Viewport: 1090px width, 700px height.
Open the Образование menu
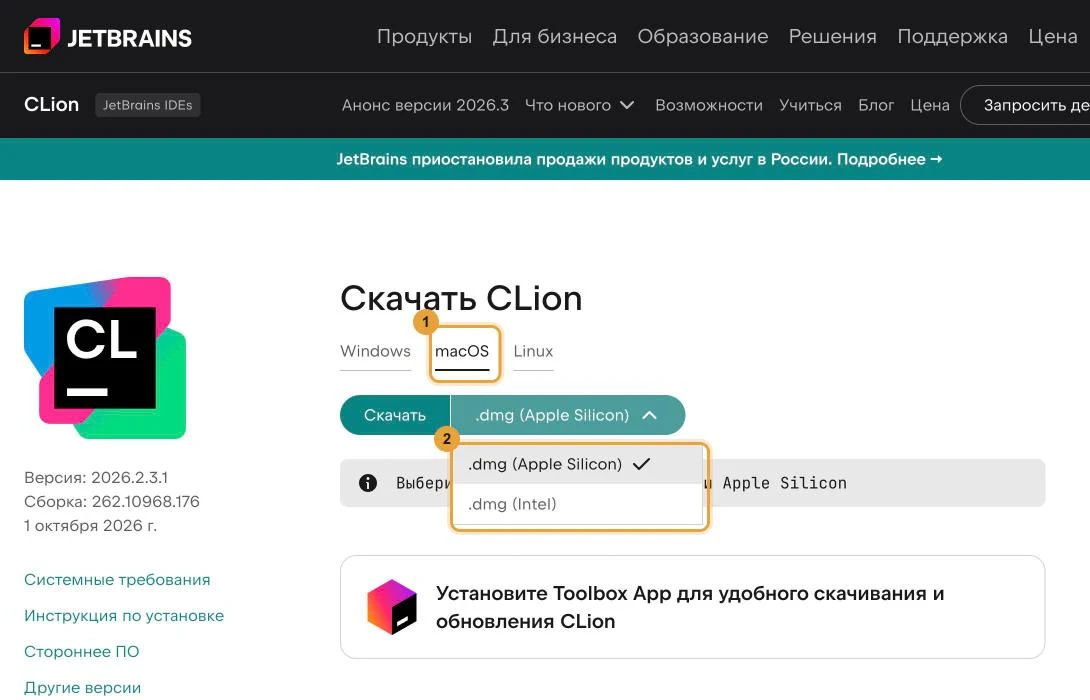click(703, 36)
